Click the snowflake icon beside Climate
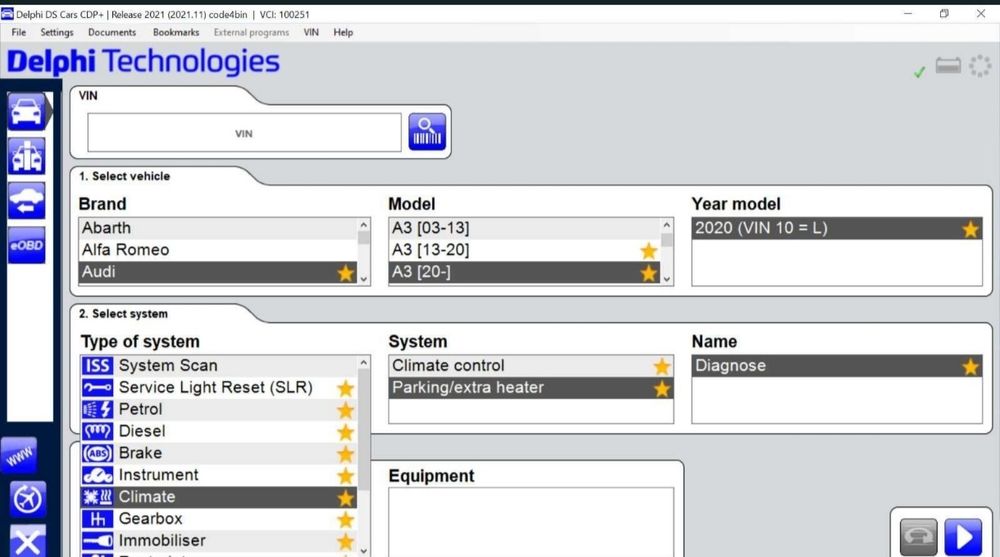This screenshot has height=557, width=1000. tap(98, 497)
